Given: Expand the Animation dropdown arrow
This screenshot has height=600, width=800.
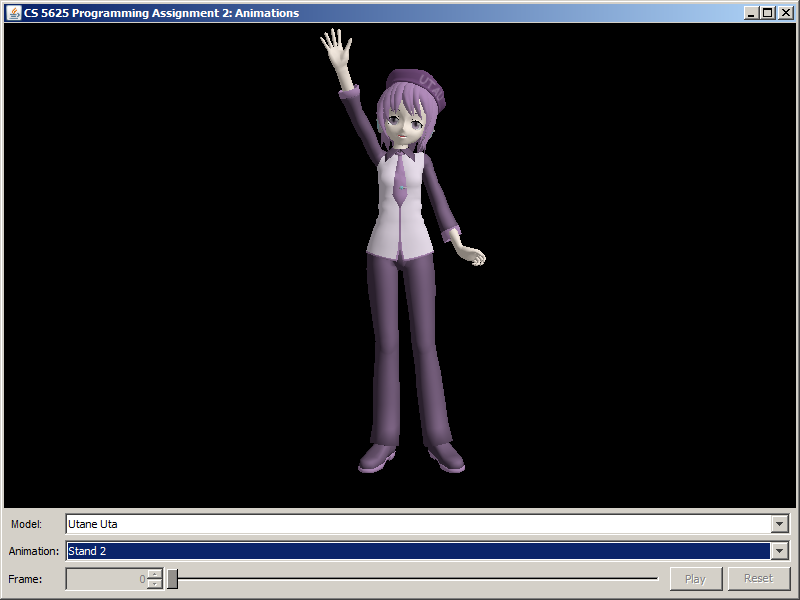Looking at the screenshot, I should click(780, 551).
